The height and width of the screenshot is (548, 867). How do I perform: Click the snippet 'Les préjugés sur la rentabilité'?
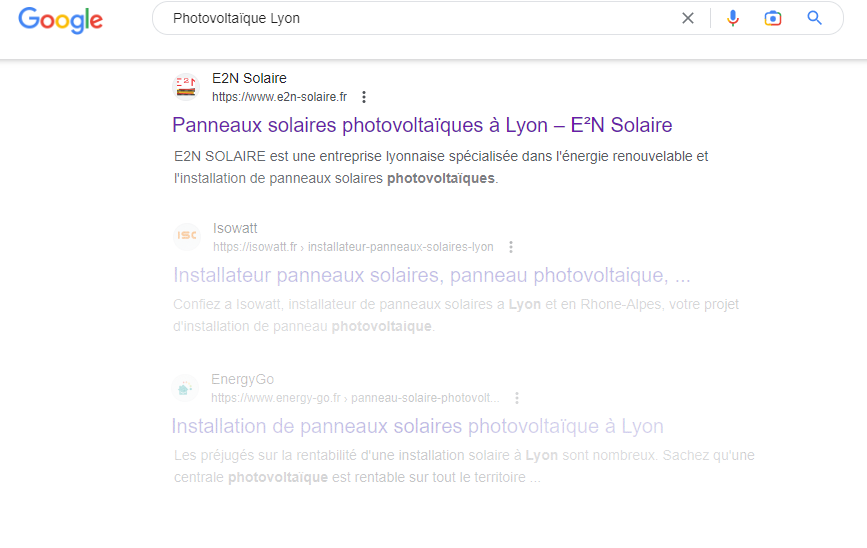click(464, 466)
